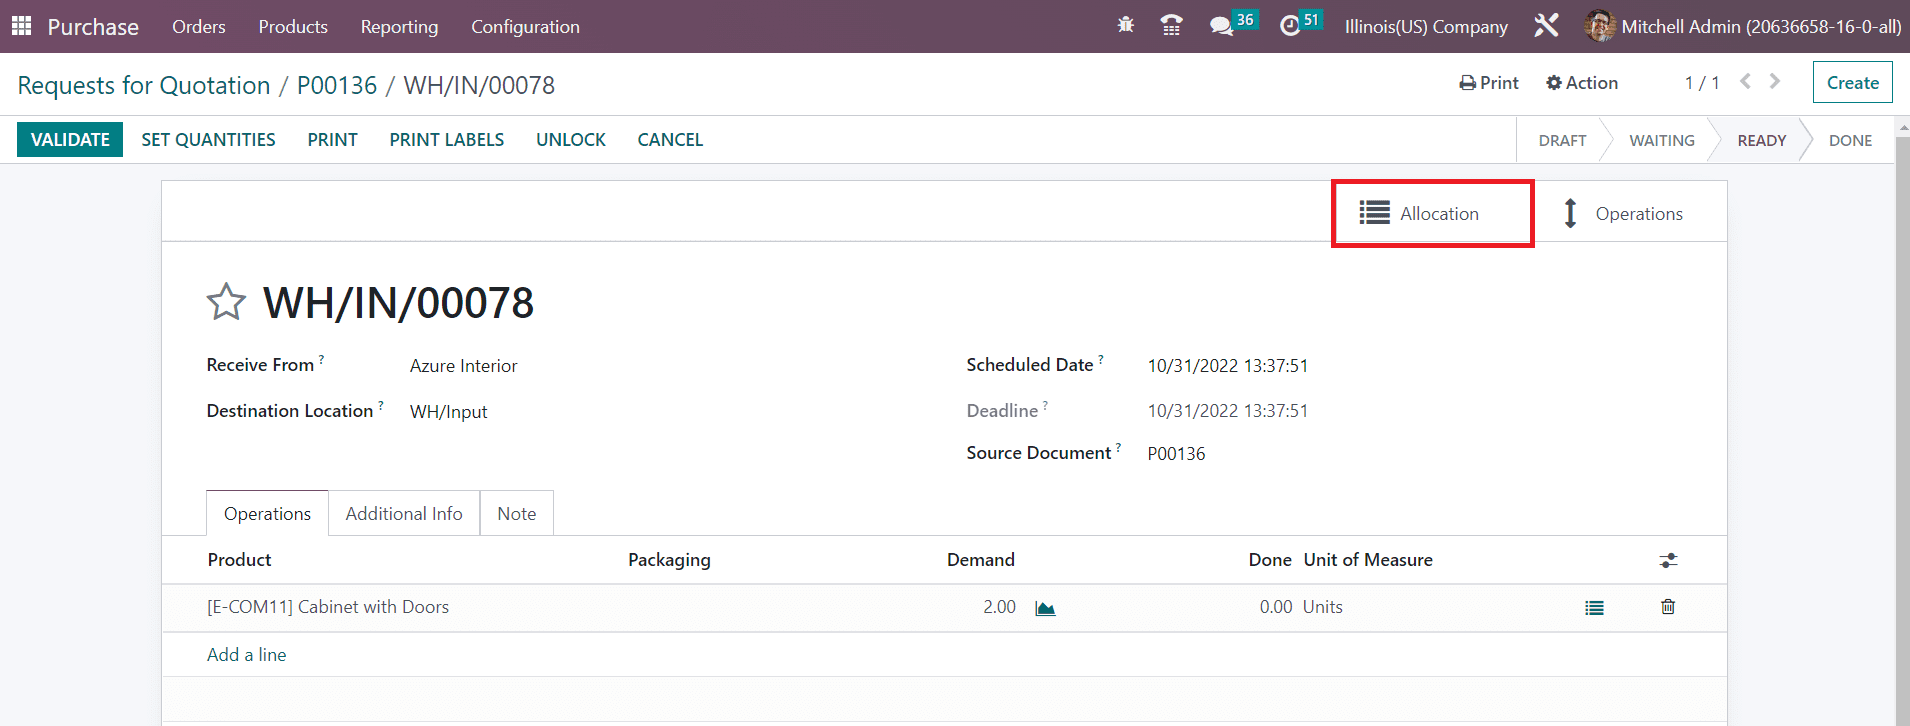
Task: Open the activities clock icon
Action: [x=1290, y=26]
